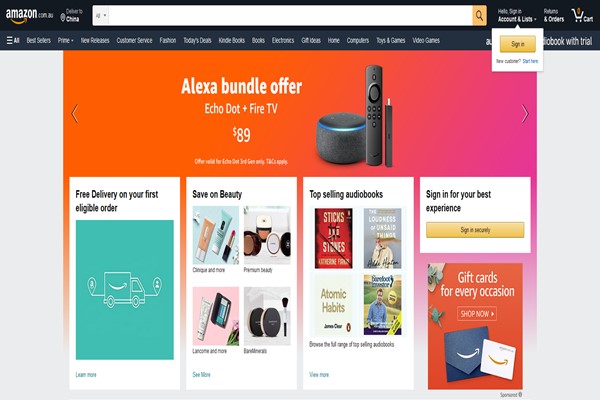
Task: Open the All hamburger menu
Action: 13,40
